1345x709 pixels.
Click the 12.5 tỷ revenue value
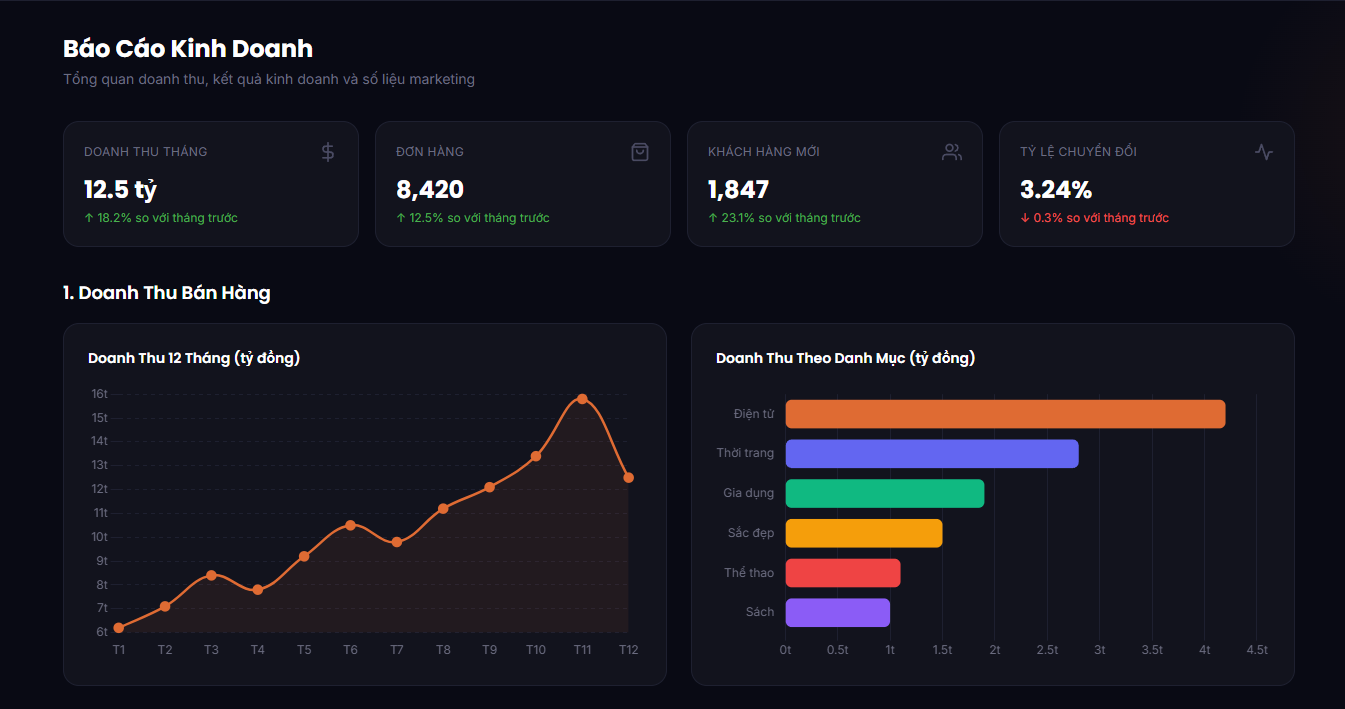120,189
